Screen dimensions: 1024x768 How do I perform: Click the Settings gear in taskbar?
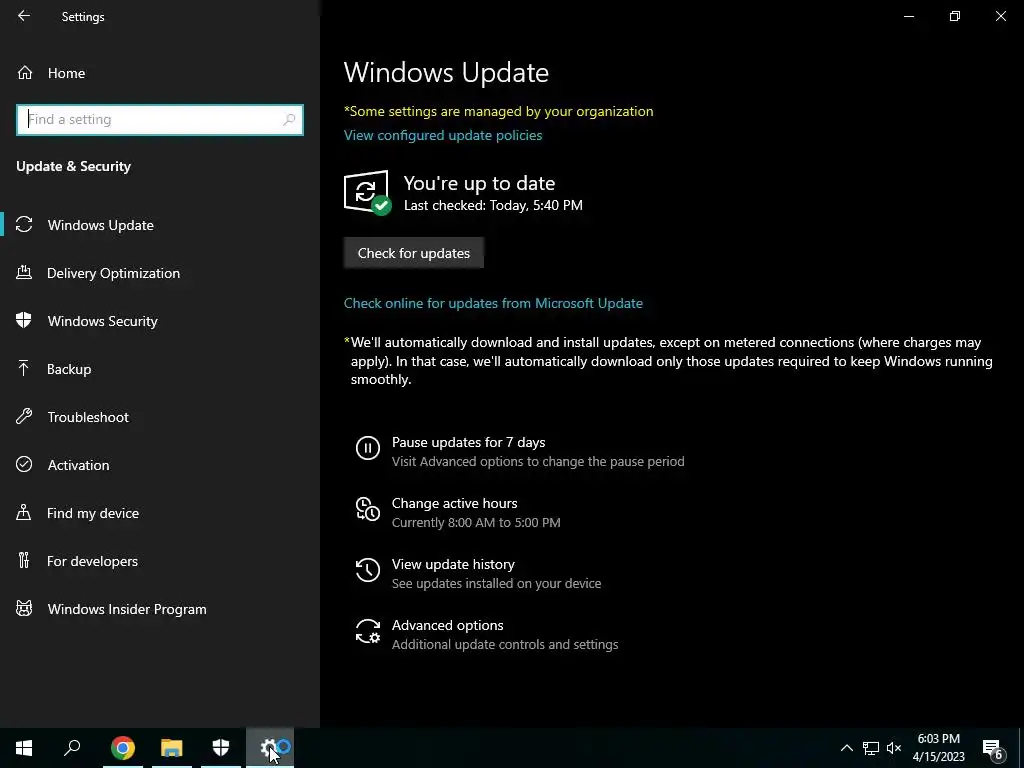(x=270, y=748)
